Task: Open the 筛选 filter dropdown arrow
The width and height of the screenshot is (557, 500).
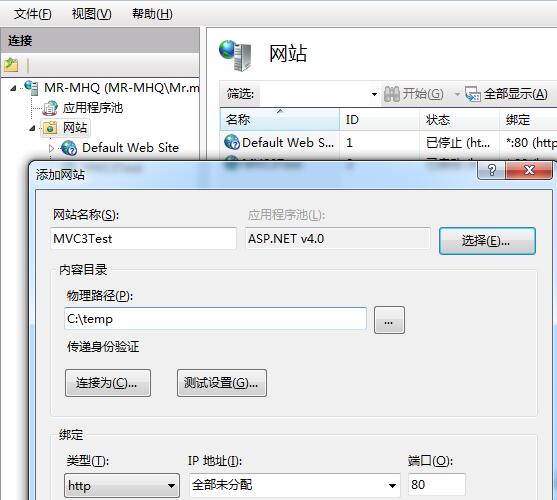Action: (374, 94)
